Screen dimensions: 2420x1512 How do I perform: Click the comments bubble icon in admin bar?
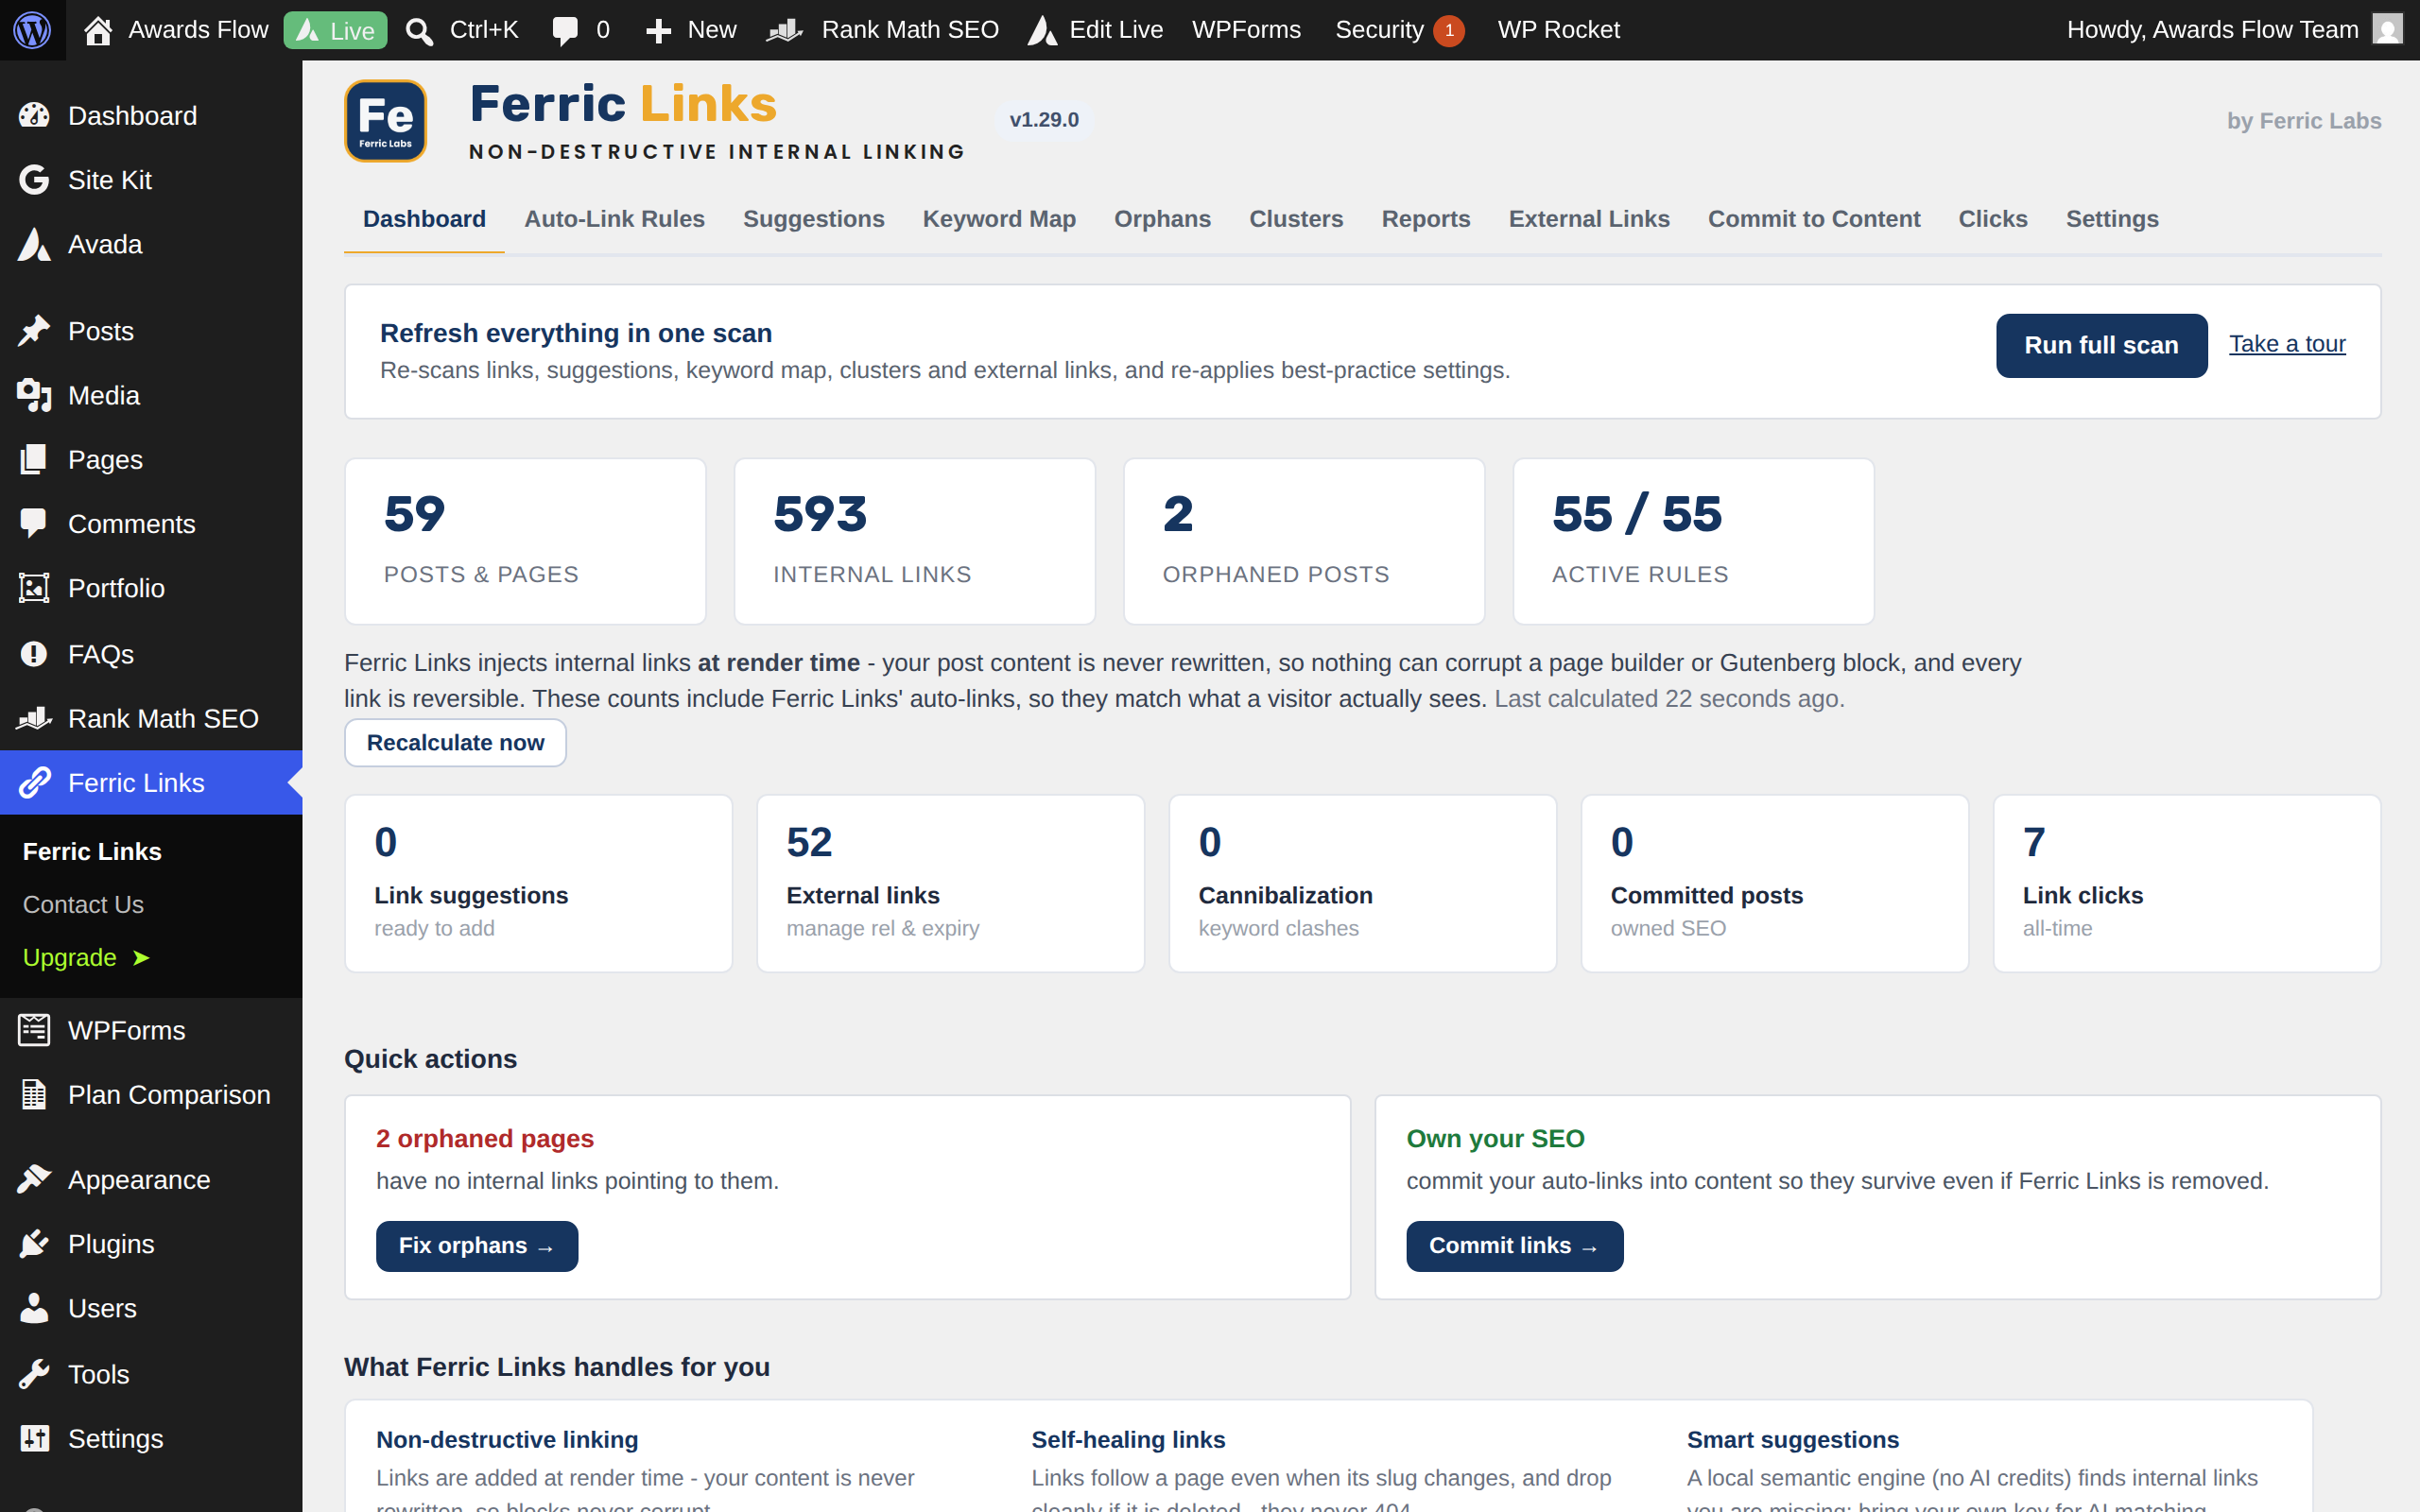[x=565, y=31]
